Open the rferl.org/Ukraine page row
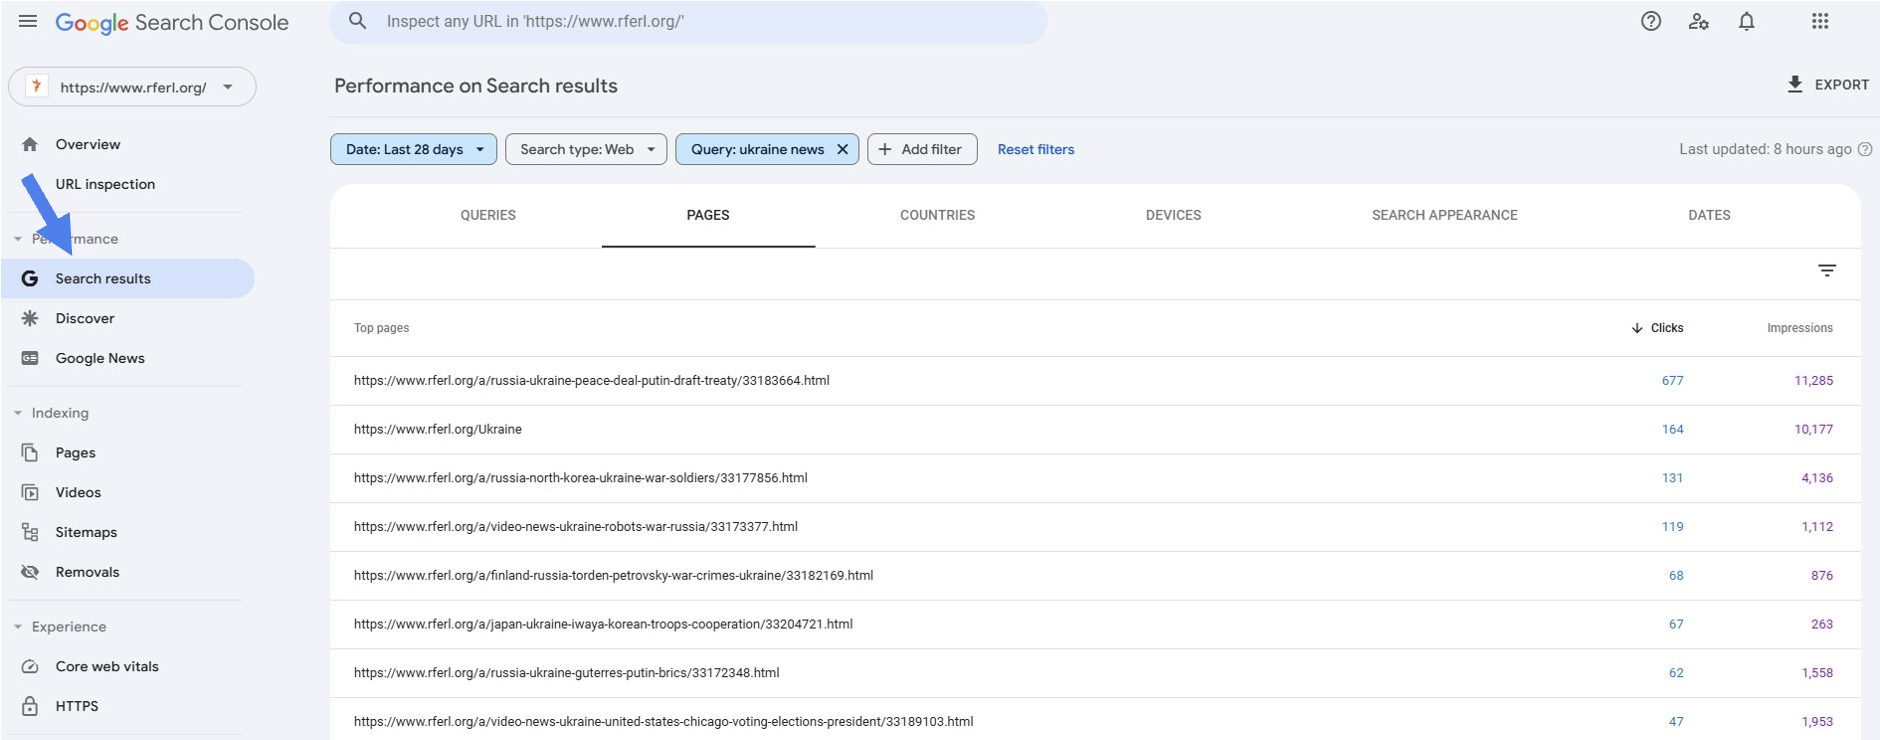 pos(1095,429)
